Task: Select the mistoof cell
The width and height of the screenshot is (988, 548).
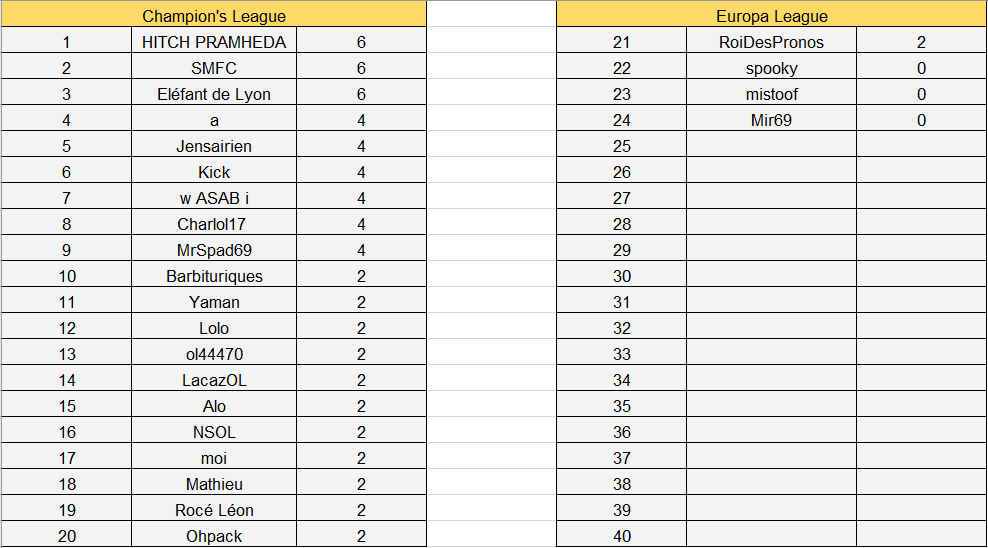Action: [771, 94]
